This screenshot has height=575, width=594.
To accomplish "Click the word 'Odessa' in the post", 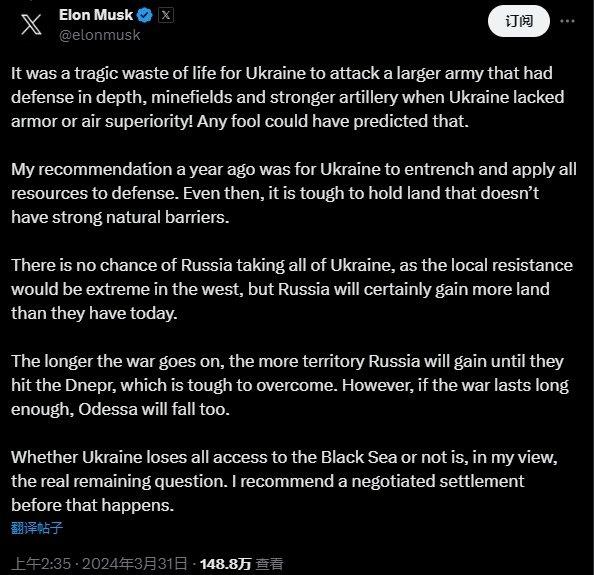I will (x=108, y=409).
